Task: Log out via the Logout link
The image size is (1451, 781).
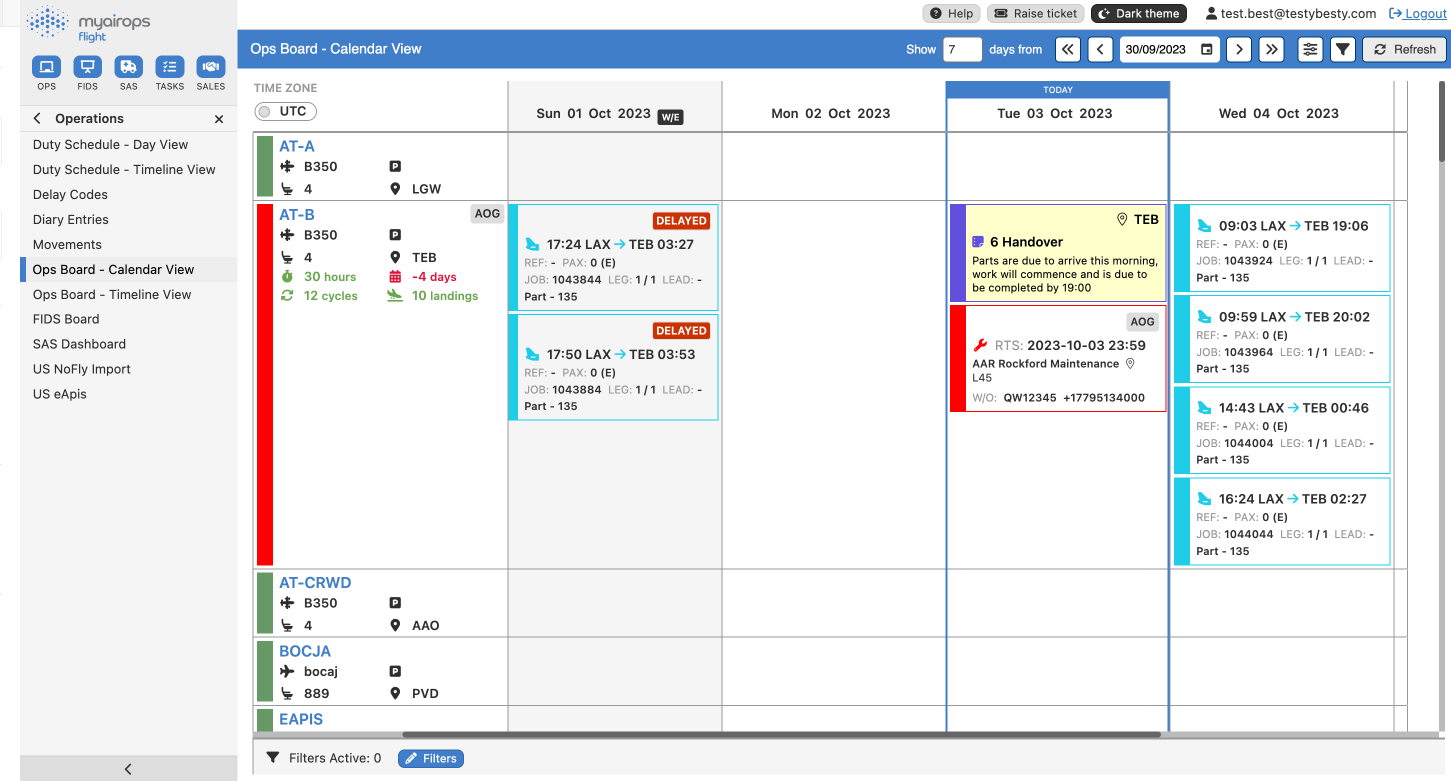Action: coord(1417,14)
